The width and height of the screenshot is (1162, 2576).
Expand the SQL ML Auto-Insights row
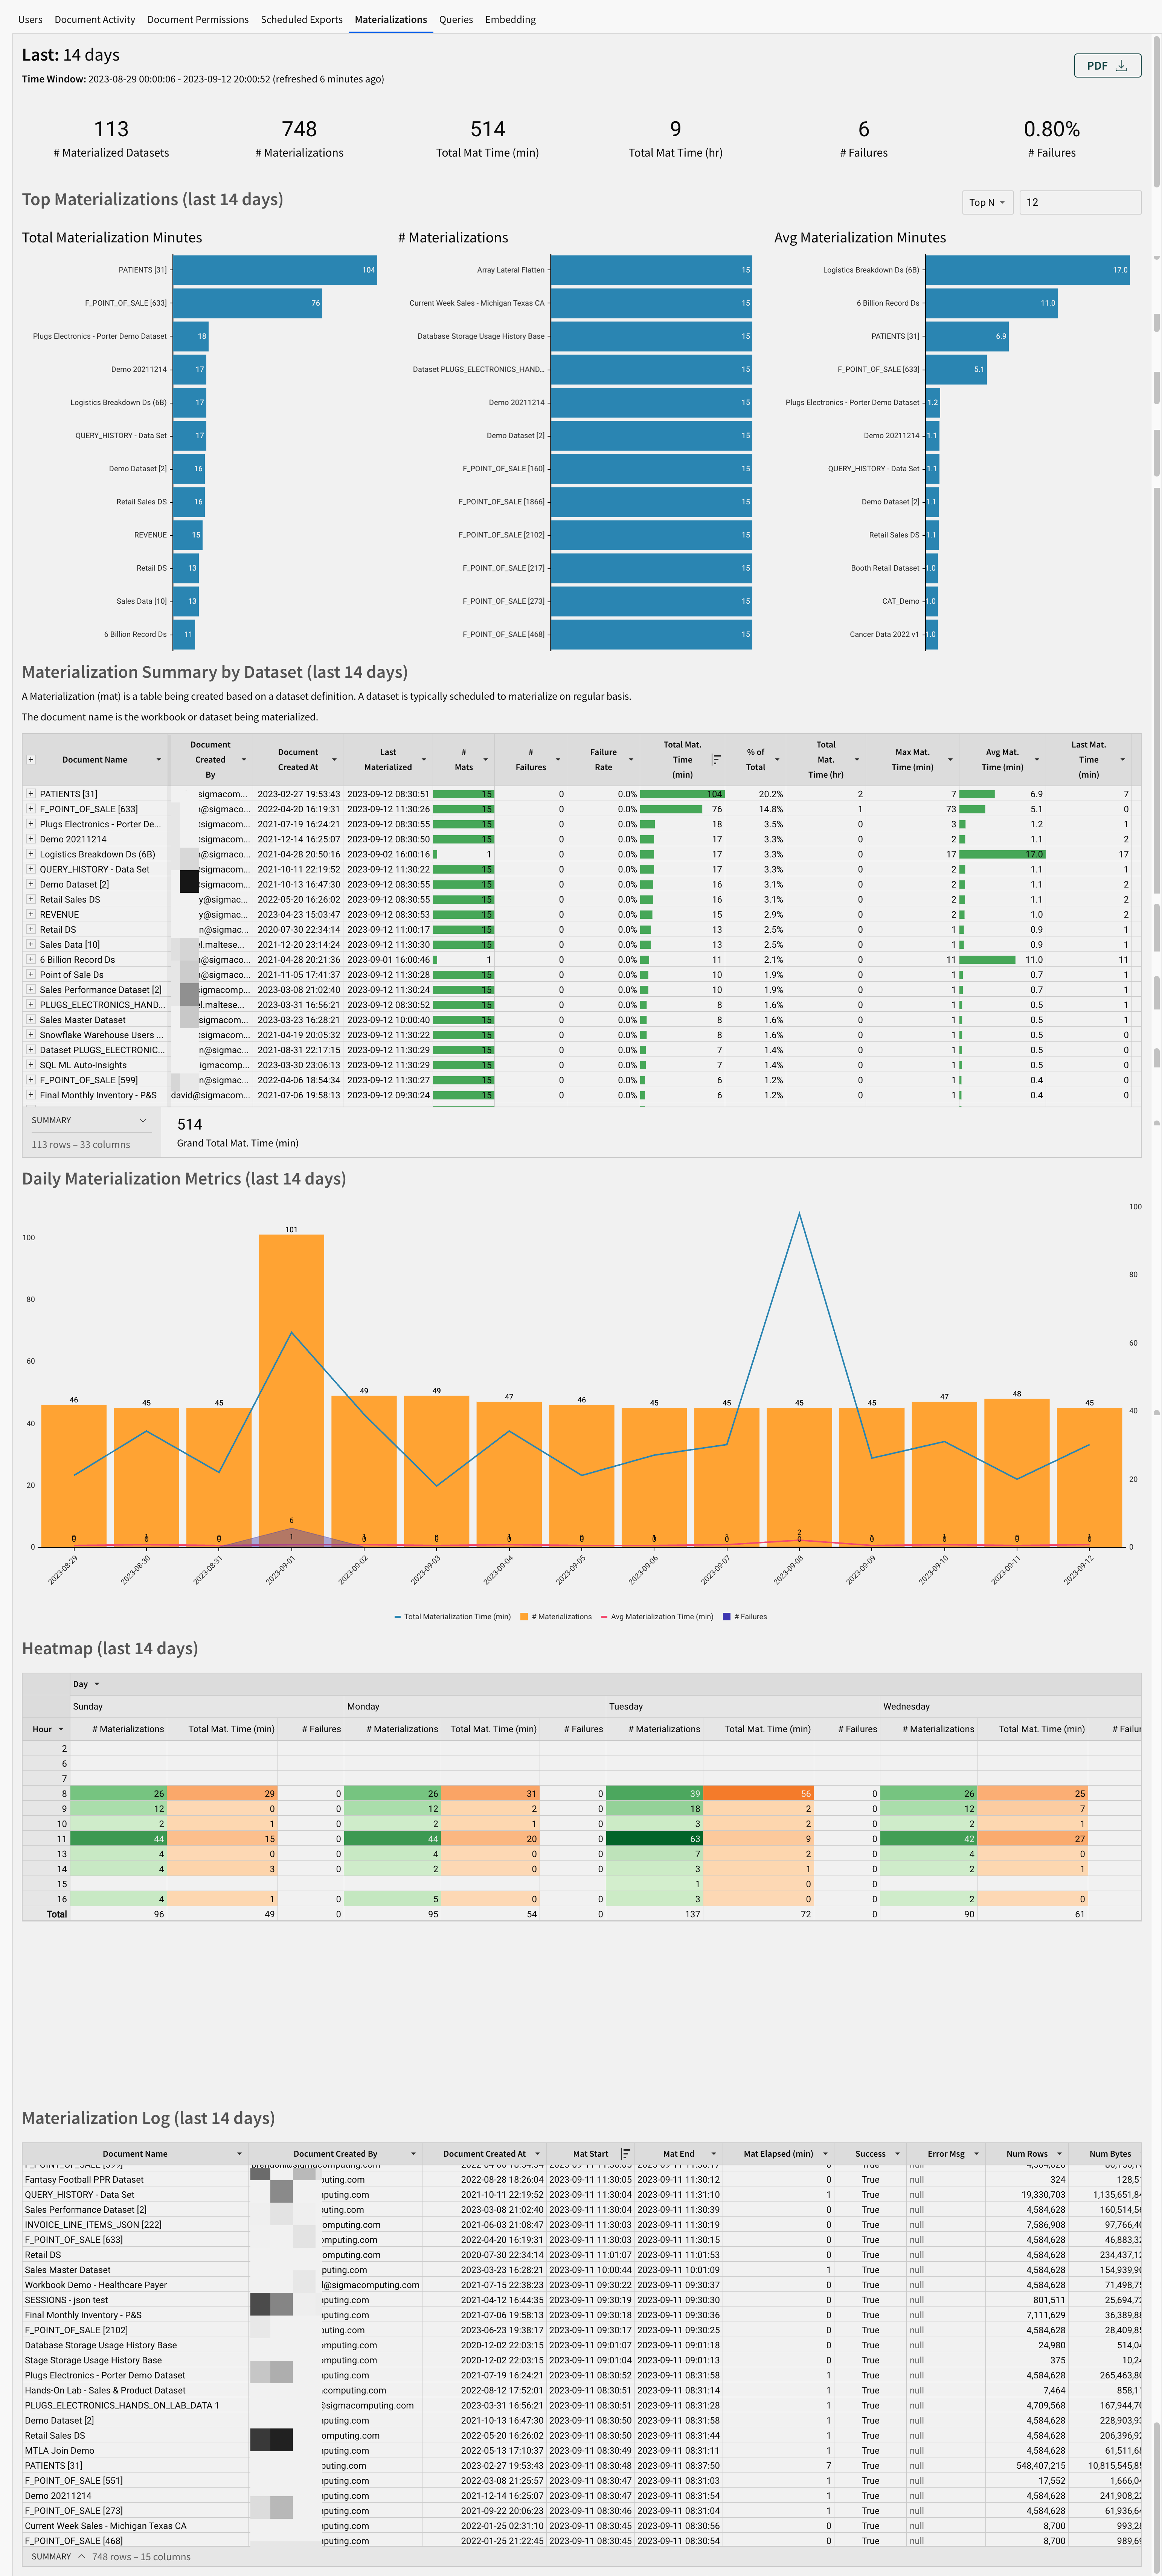coord(31,1065)
